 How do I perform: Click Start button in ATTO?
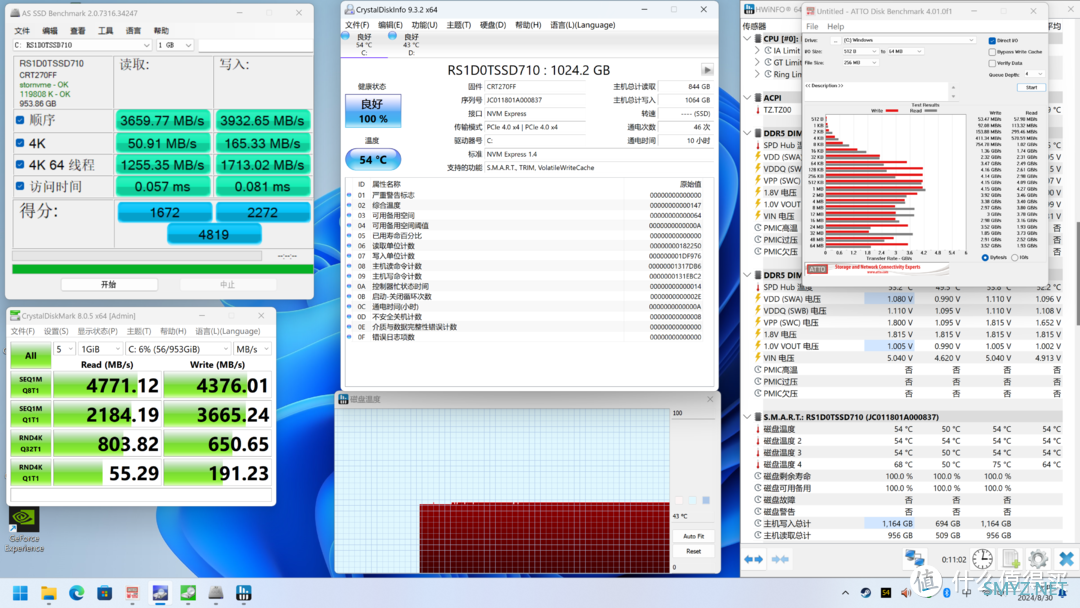(1031, 87)
